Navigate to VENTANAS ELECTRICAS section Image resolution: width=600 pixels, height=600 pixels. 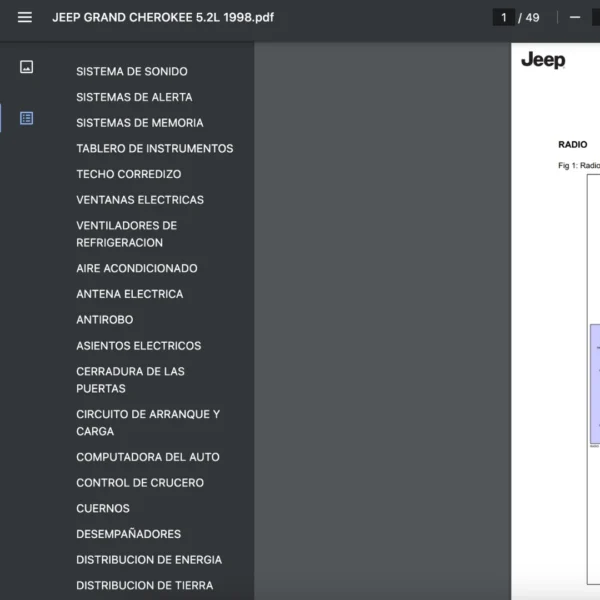pos(140,200)
